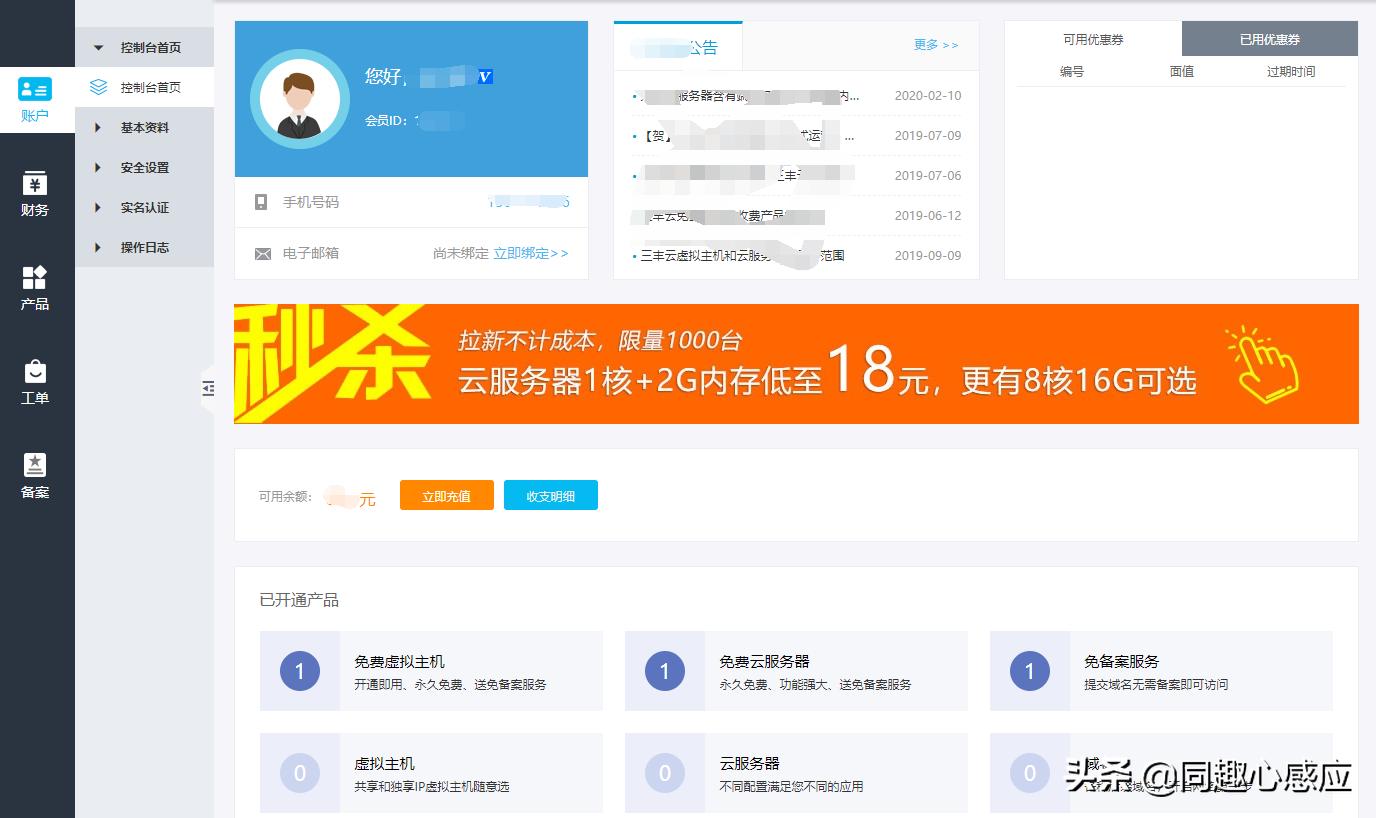Open the 财务 section via its sidebar icon
Viewport: 1376px width, 818px height.
tap(36, 183)
